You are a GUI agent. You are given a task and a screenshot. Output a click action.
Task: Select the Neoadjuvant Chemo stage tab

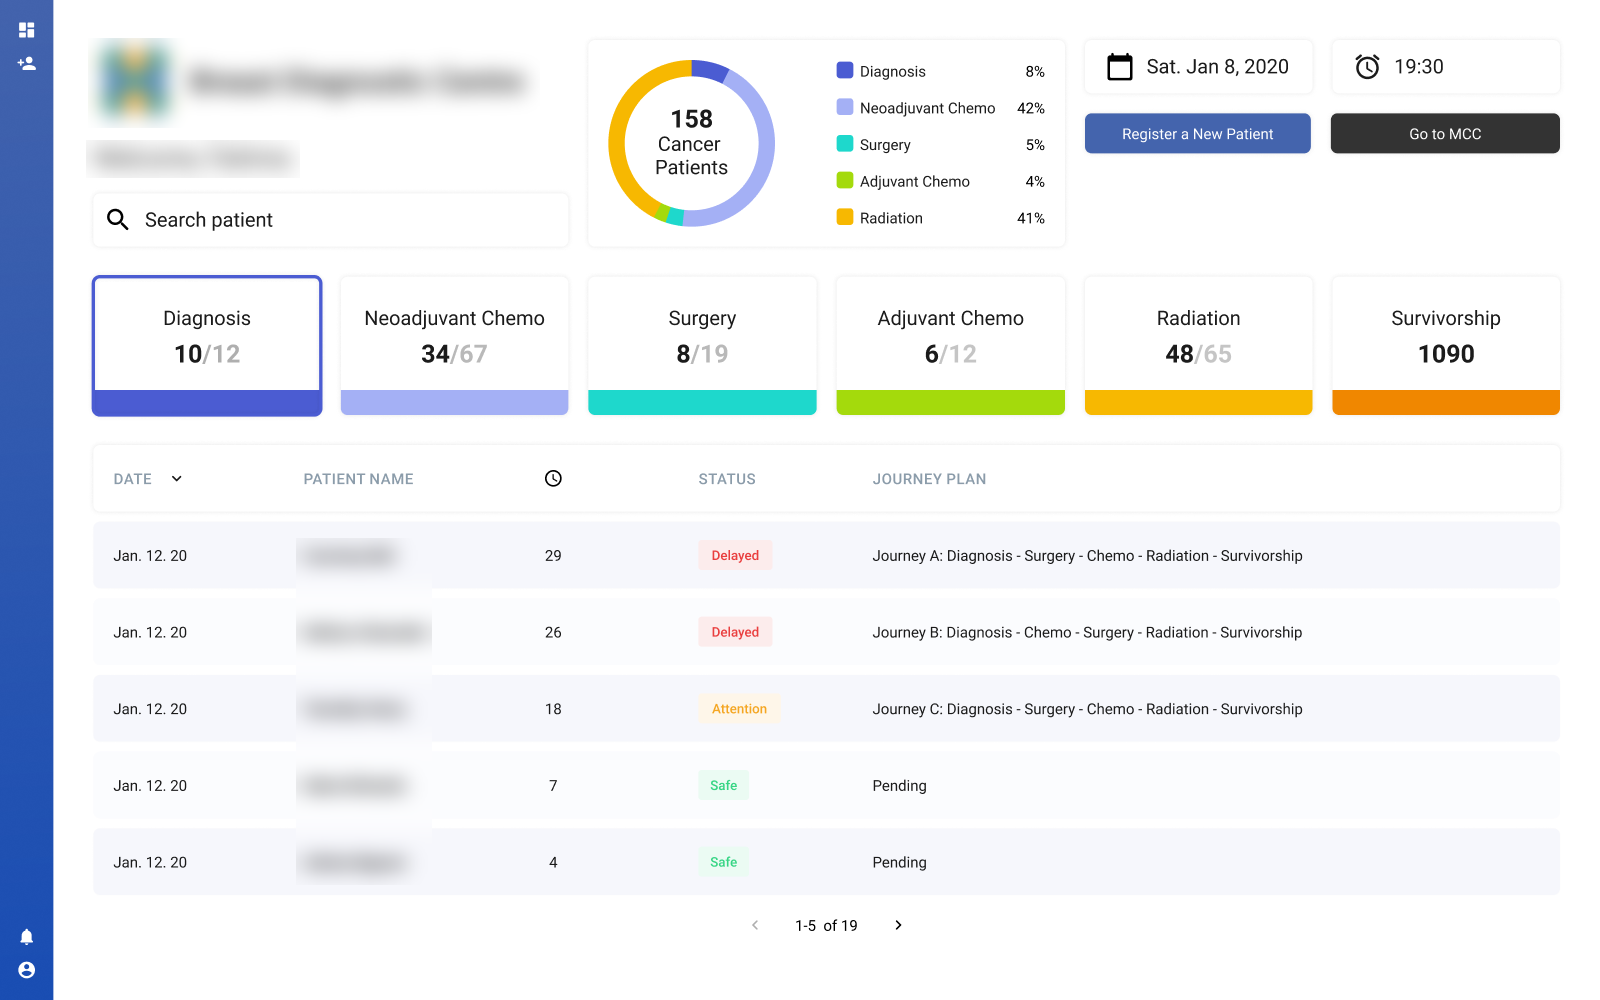(x=455, y=346)
